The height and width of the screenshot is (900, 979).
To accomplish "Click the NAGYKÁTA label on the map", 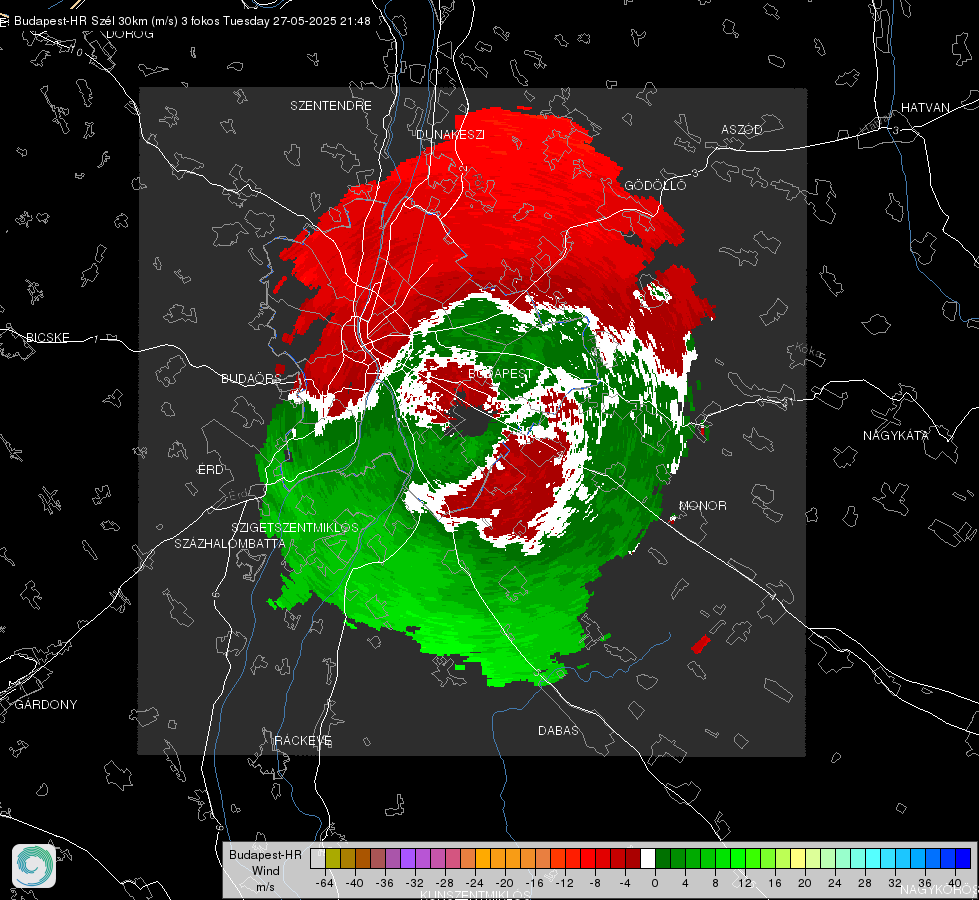I will click(896, 435).
